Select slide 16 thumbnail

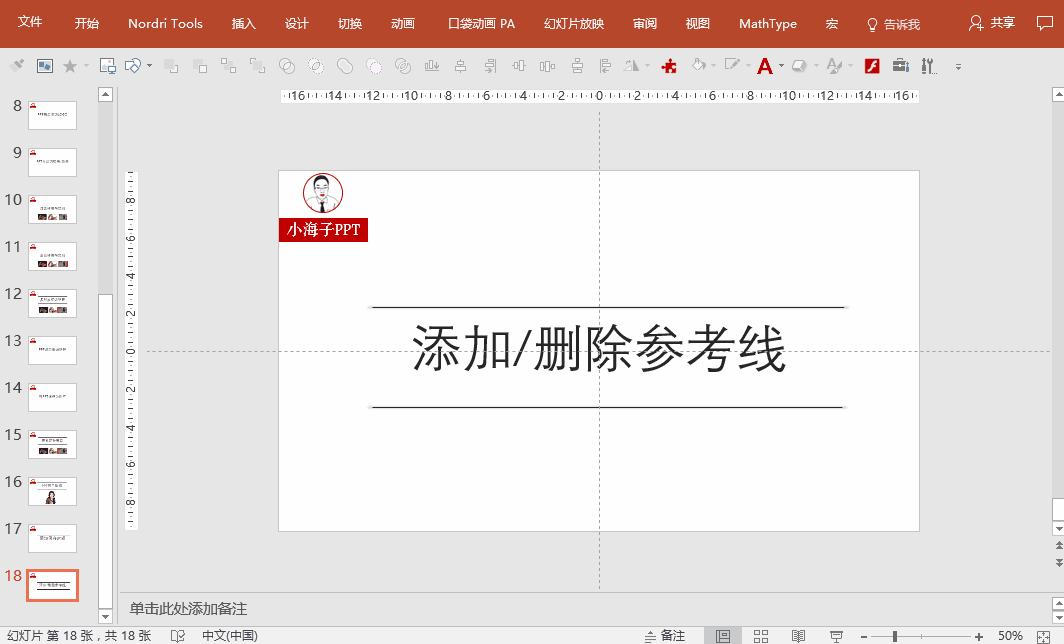coord(52,492)
